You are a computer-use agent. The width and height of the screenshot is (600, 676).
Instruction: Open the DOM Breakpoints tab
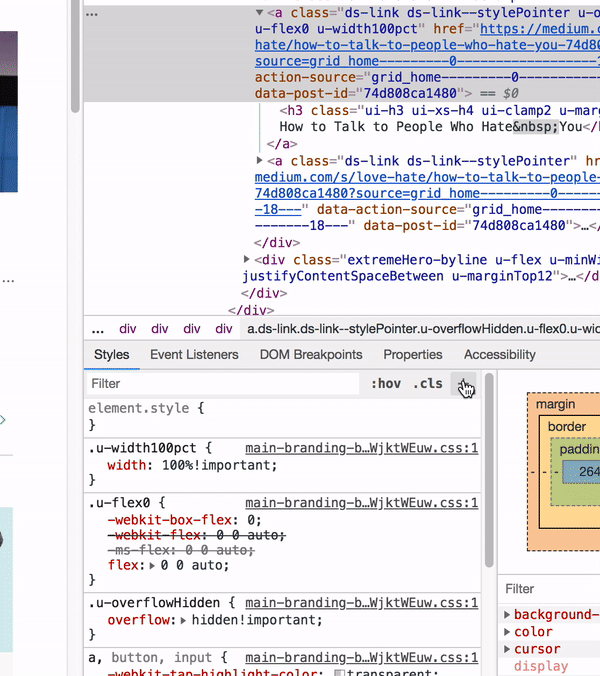pyautogui.click(x=311, y=354)
